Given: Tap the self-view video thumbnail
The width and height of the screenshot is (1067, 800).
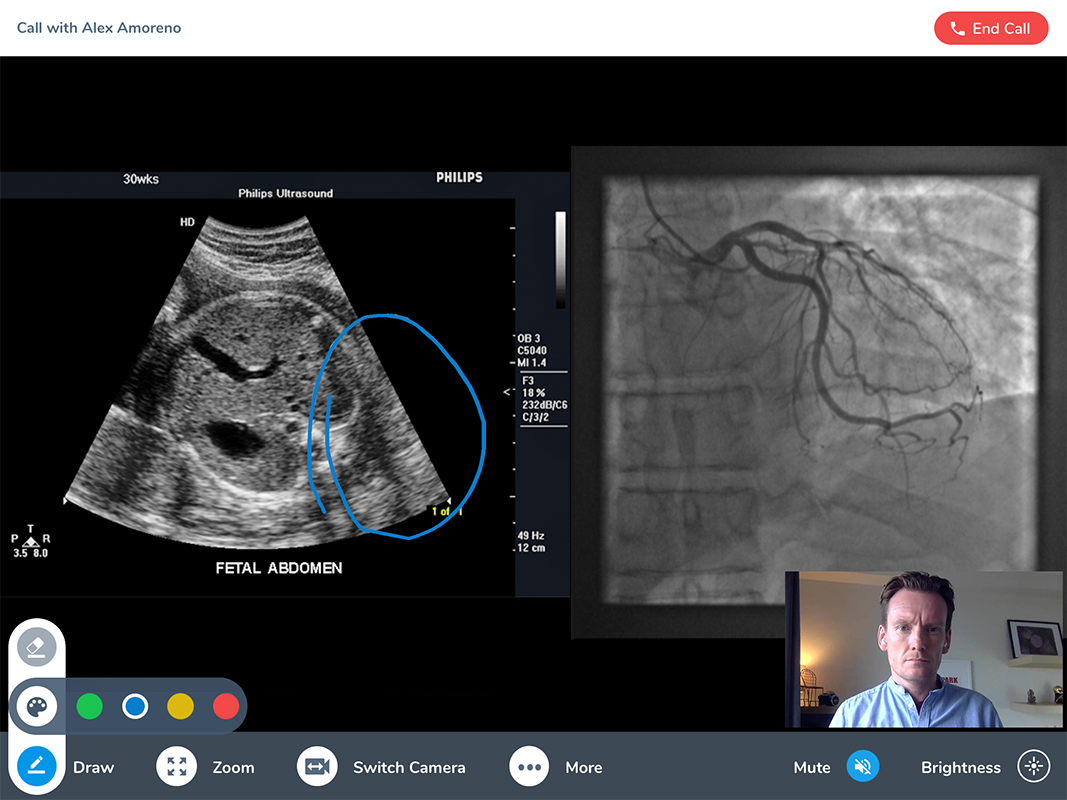Looking at the screenshot, I should coord(923,649).
